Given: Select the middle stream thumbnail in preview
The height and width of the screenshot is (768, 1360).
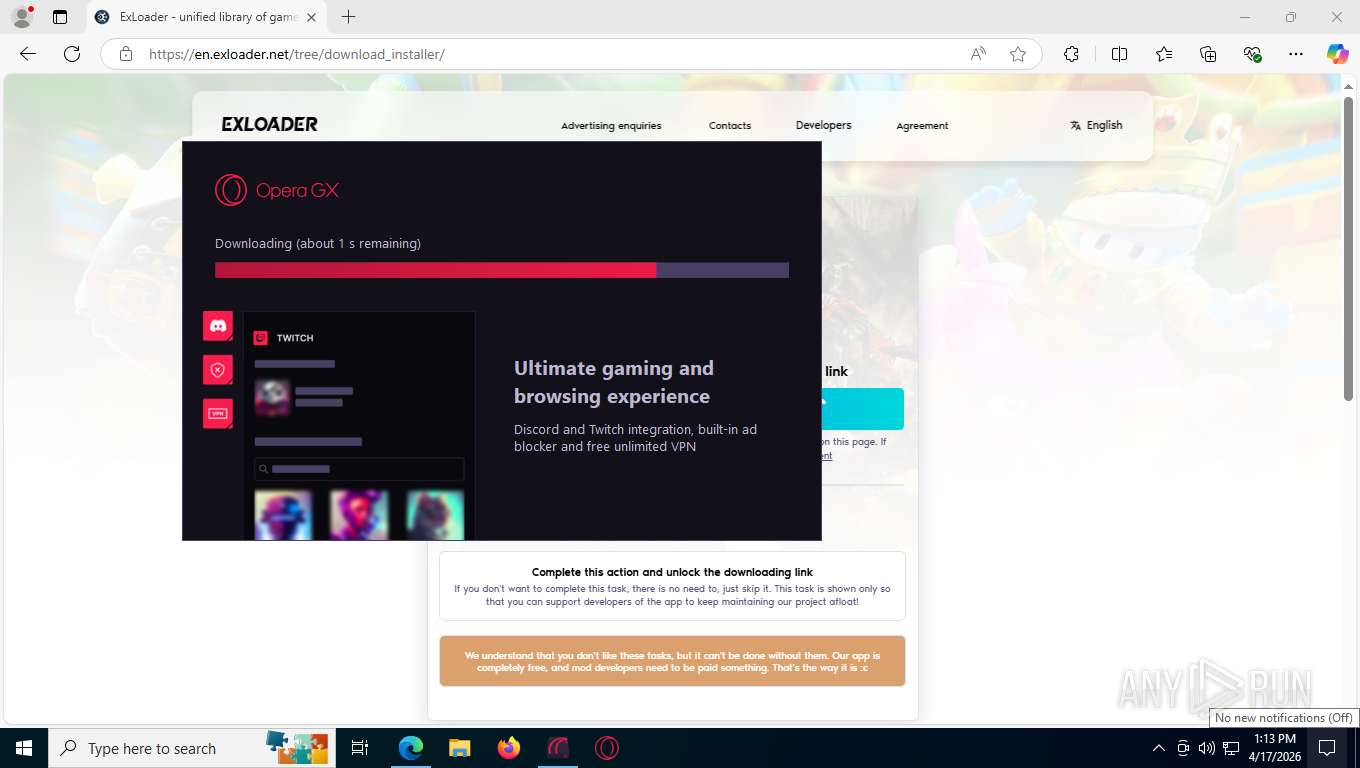Looking at the screenshot, I should [x=359, y=515].
